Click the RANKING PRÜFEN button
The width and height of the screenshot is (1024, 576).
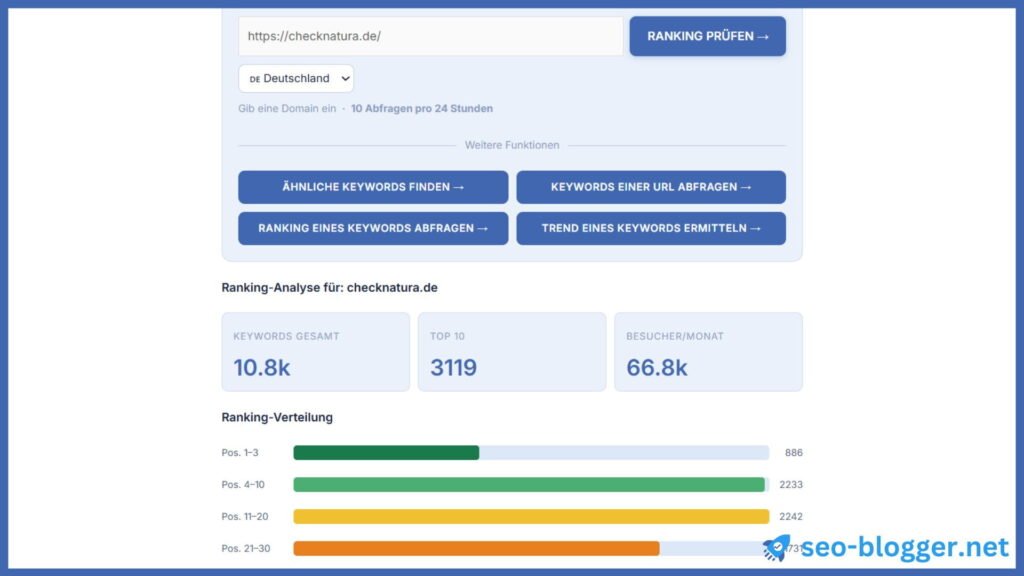(x=707, y=36)
